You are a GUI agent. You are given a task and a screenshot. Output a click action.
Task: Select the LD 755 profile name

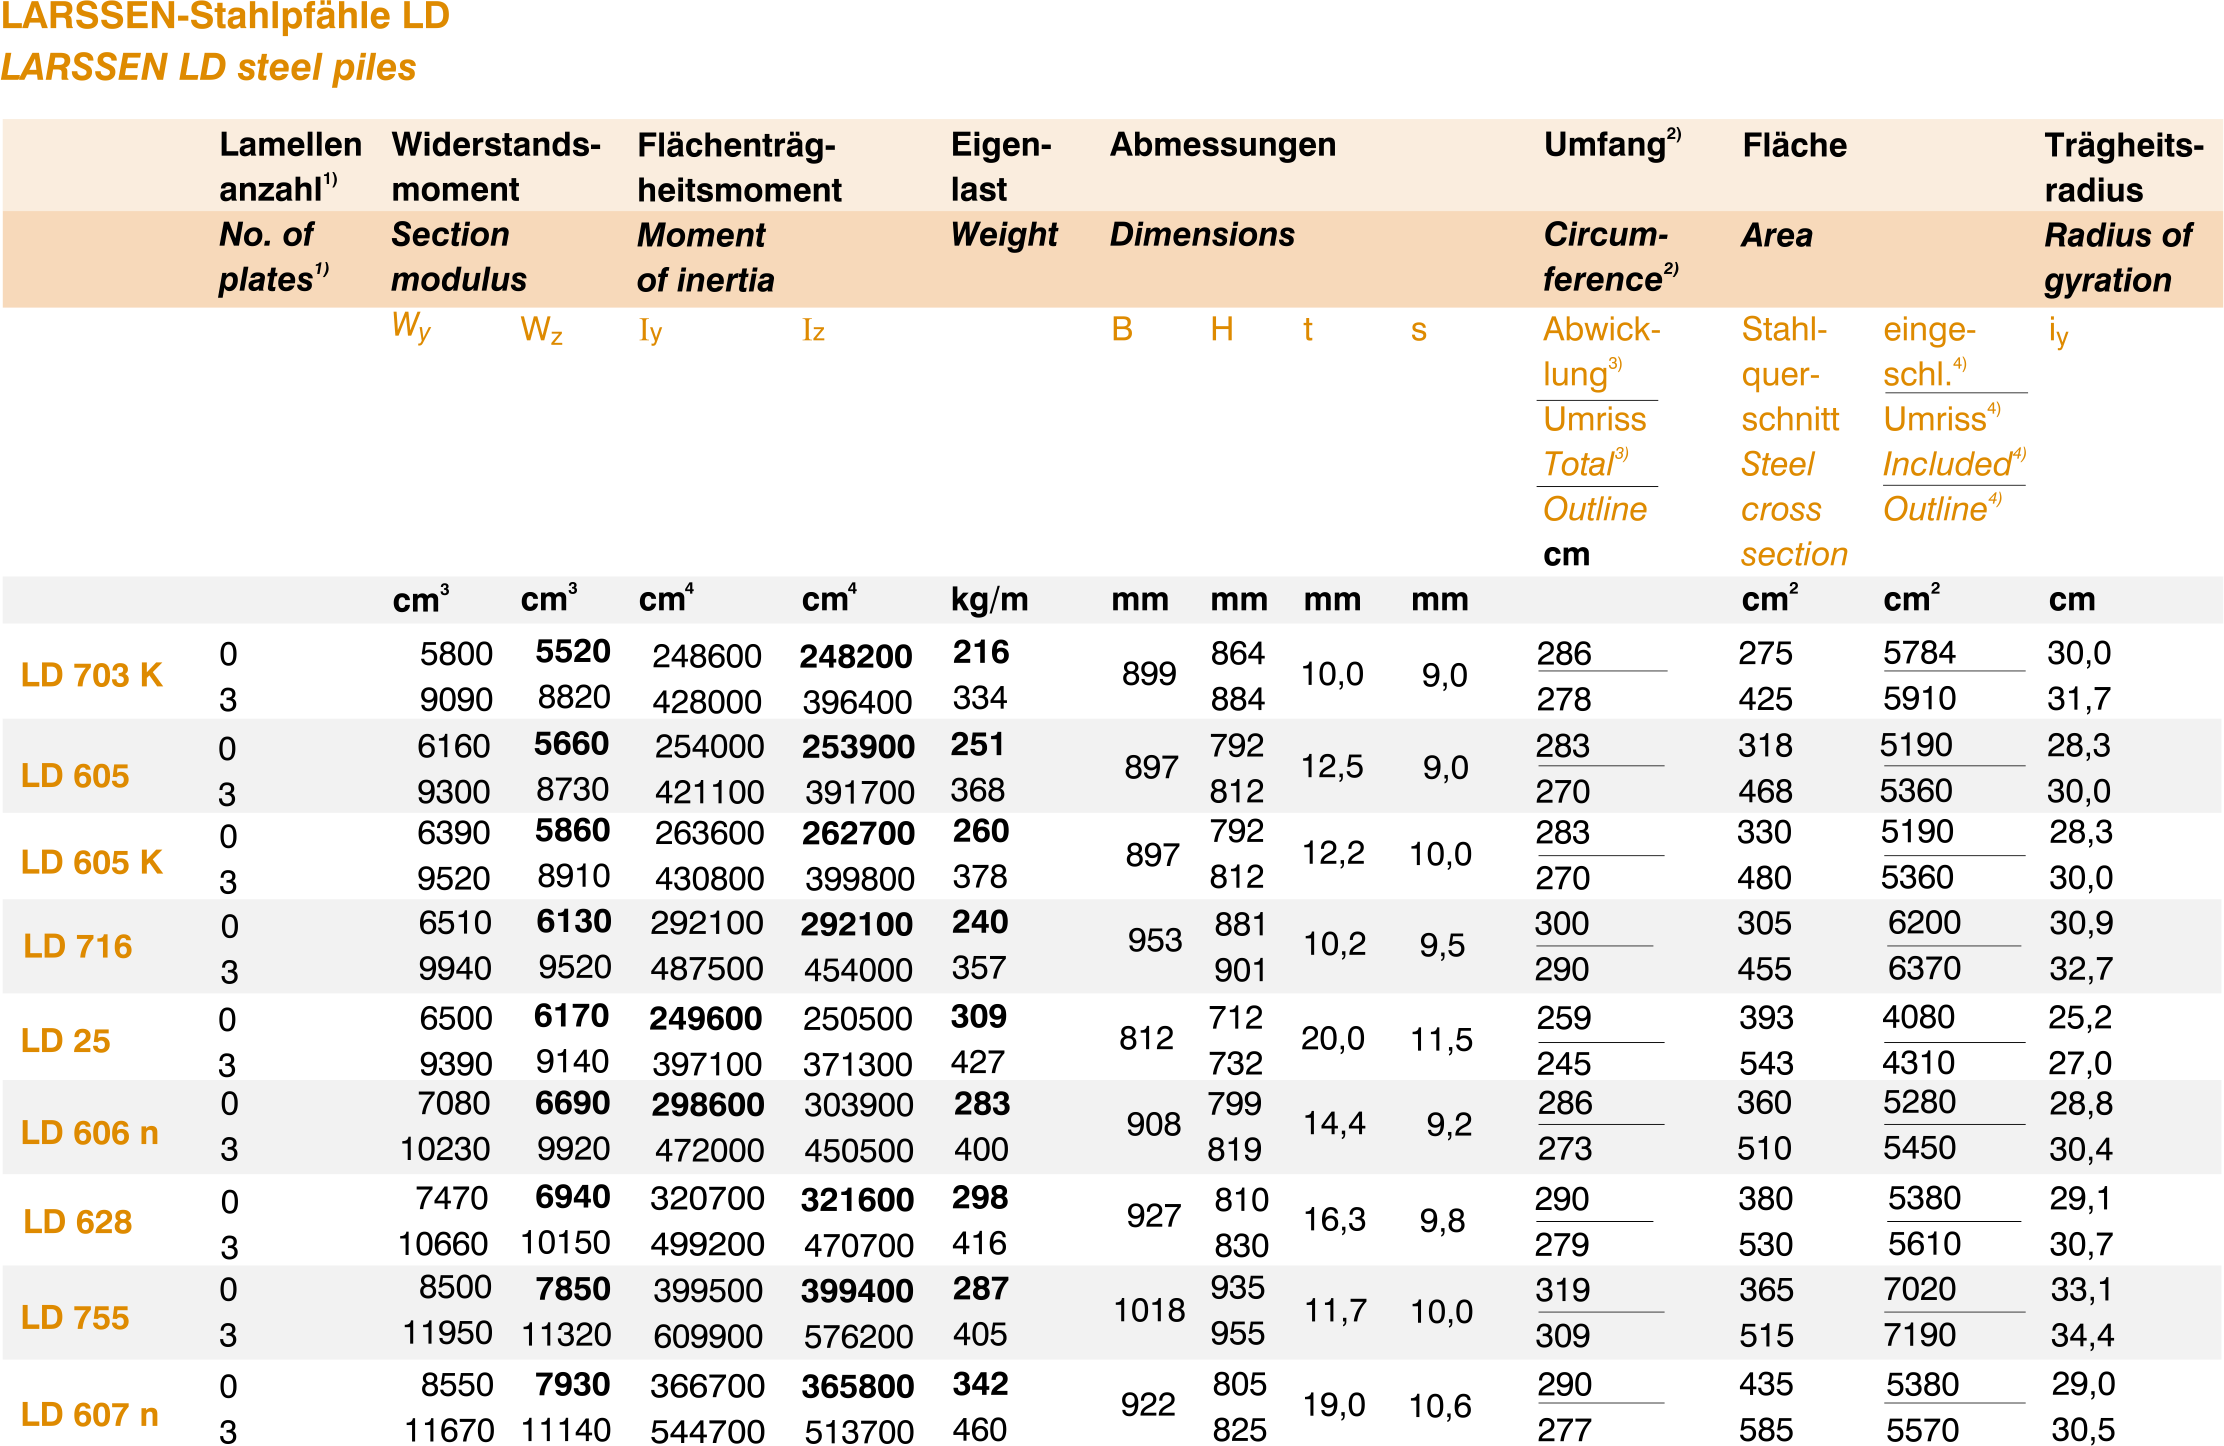click(x=75, y=1318)
